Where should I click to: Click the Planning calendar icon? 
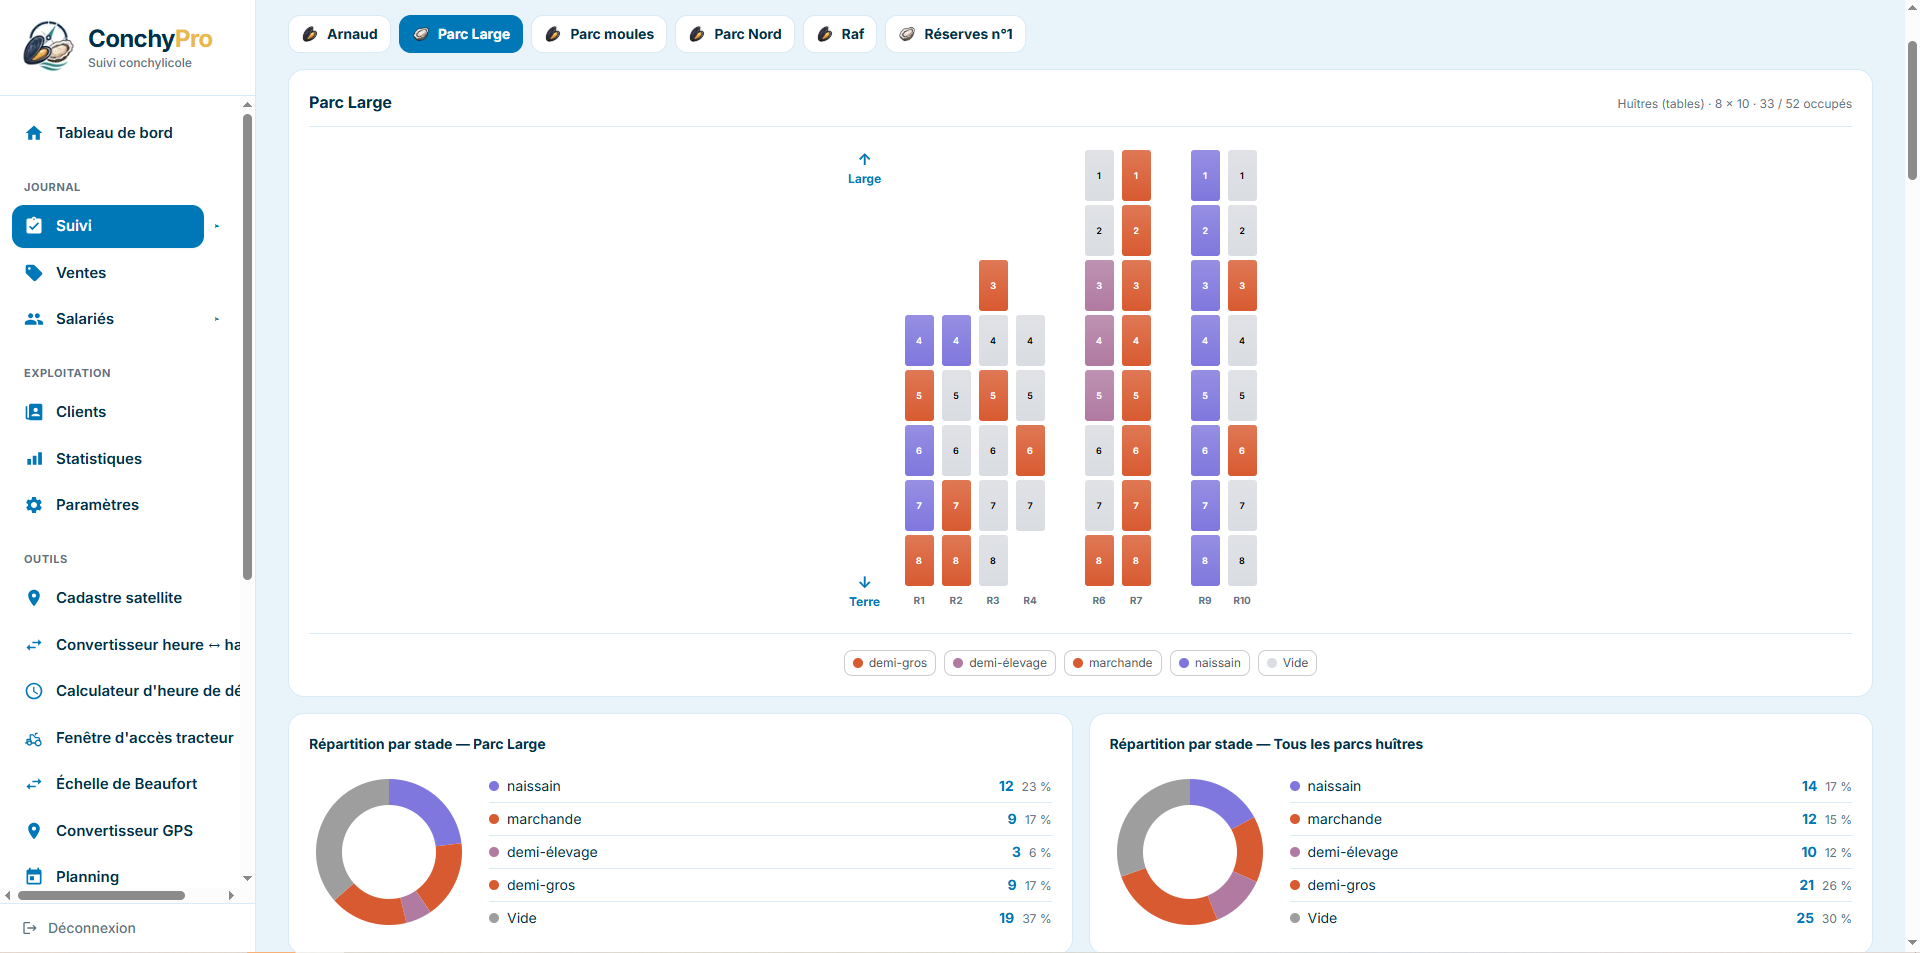[x=34, y=877]
